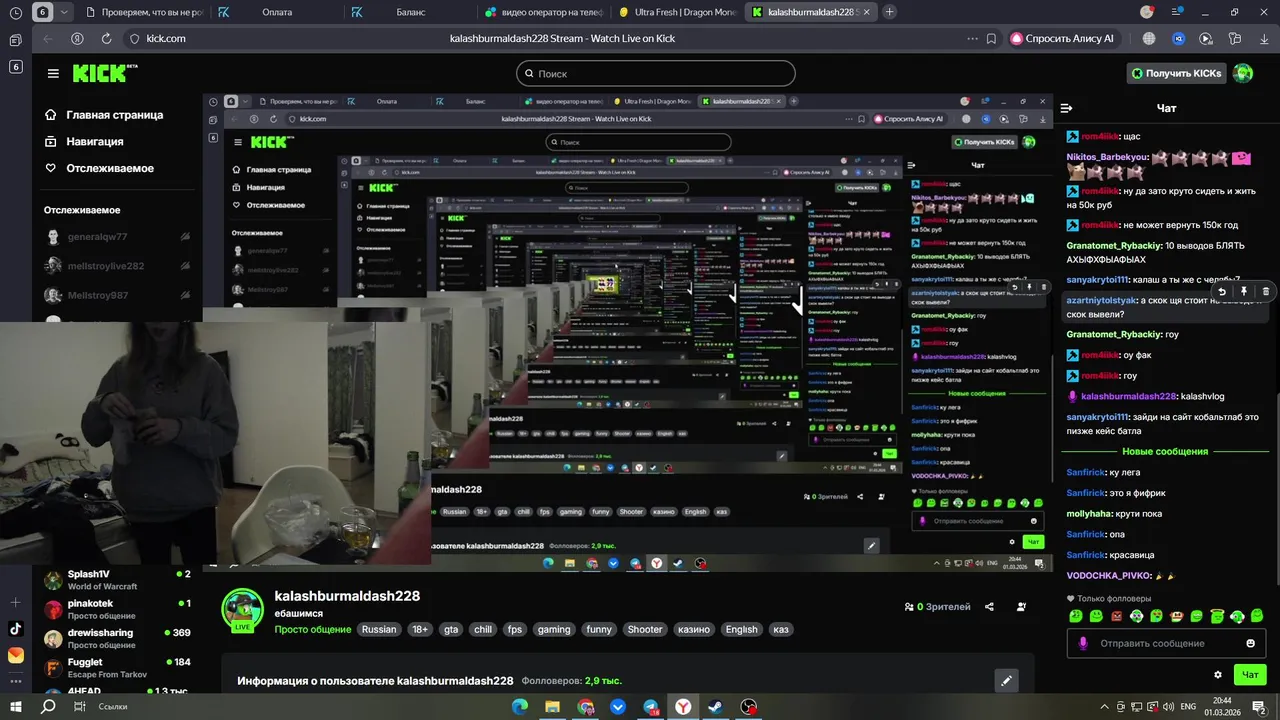The width and height of the screenshot is (1280, 720).
Task: Open Steam from taskbar
Action: click(x=716, y=706)
